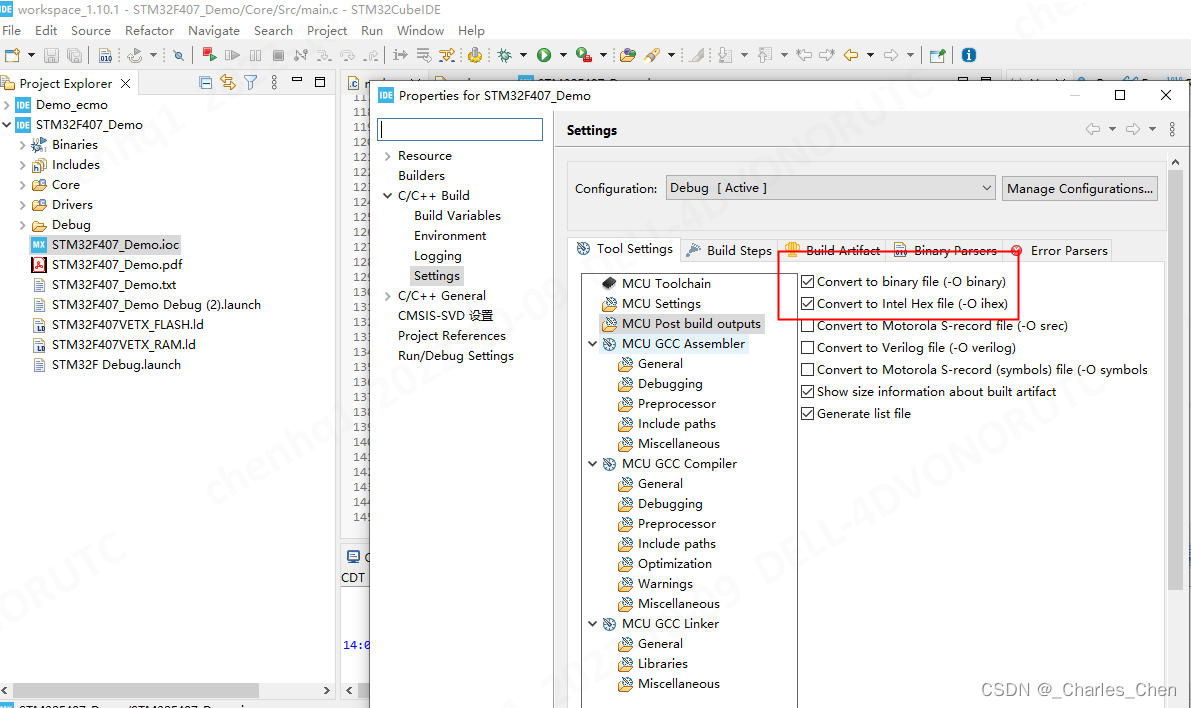The height and width of the screenshot is (708, 1191).
Task: Collapse the MCU GCC Compiler node
Action: pos(592,464)
